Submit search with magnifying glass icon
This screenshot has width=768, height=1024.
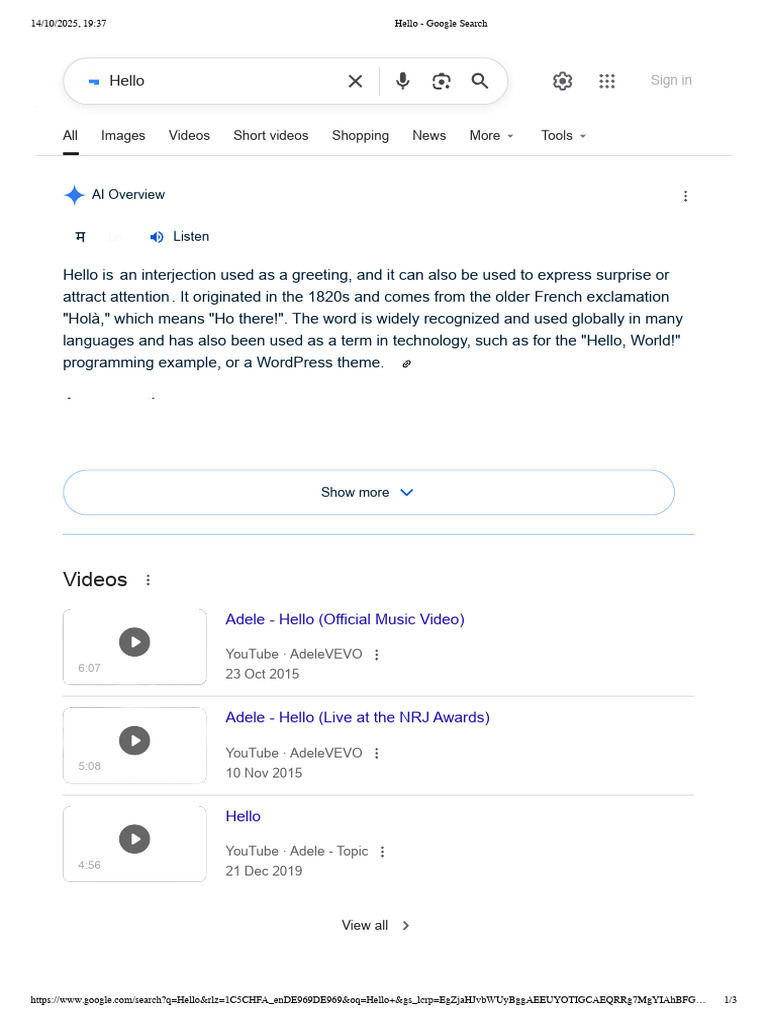coord(480,81)
